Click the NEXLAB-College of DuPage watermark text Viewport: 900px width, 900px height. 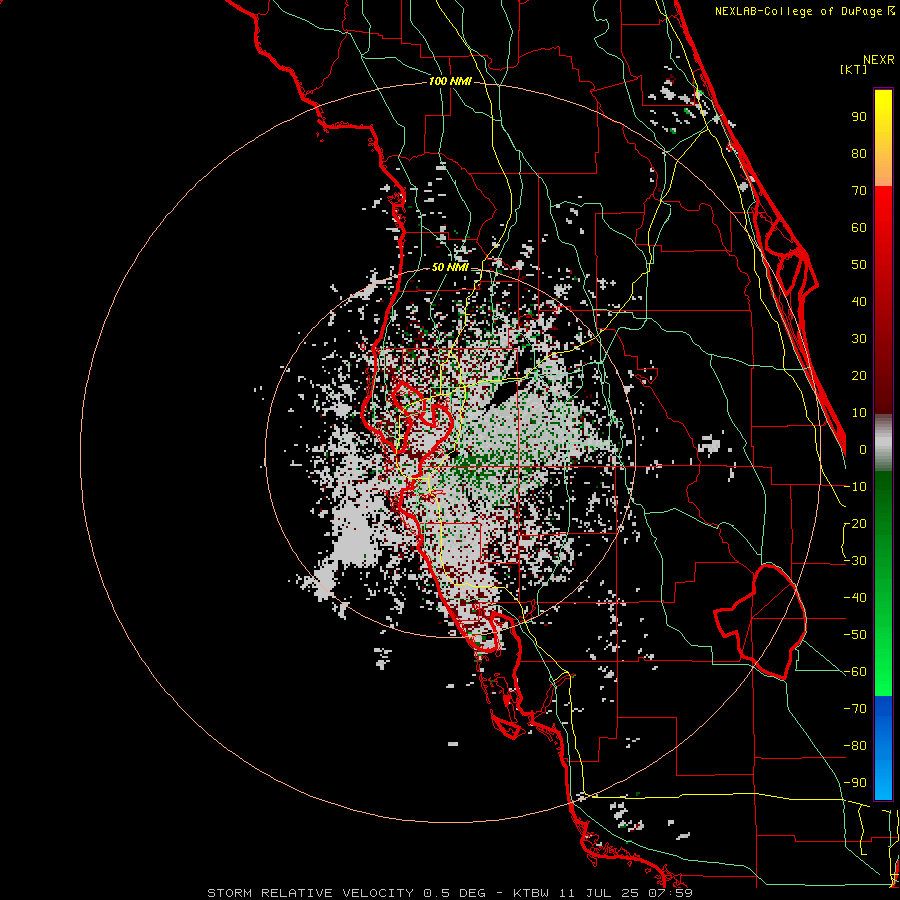[804, 11]
